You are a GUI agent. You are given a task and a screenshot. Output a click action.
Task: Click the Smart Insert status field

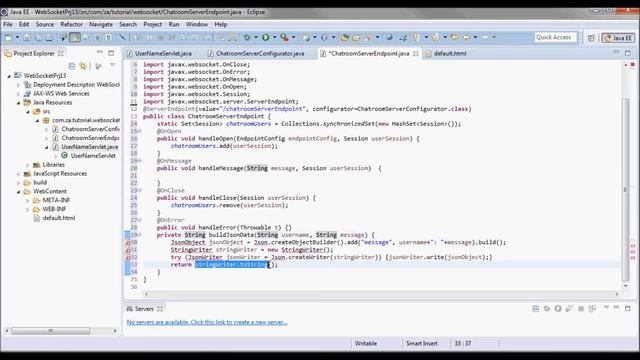(422, 344)
